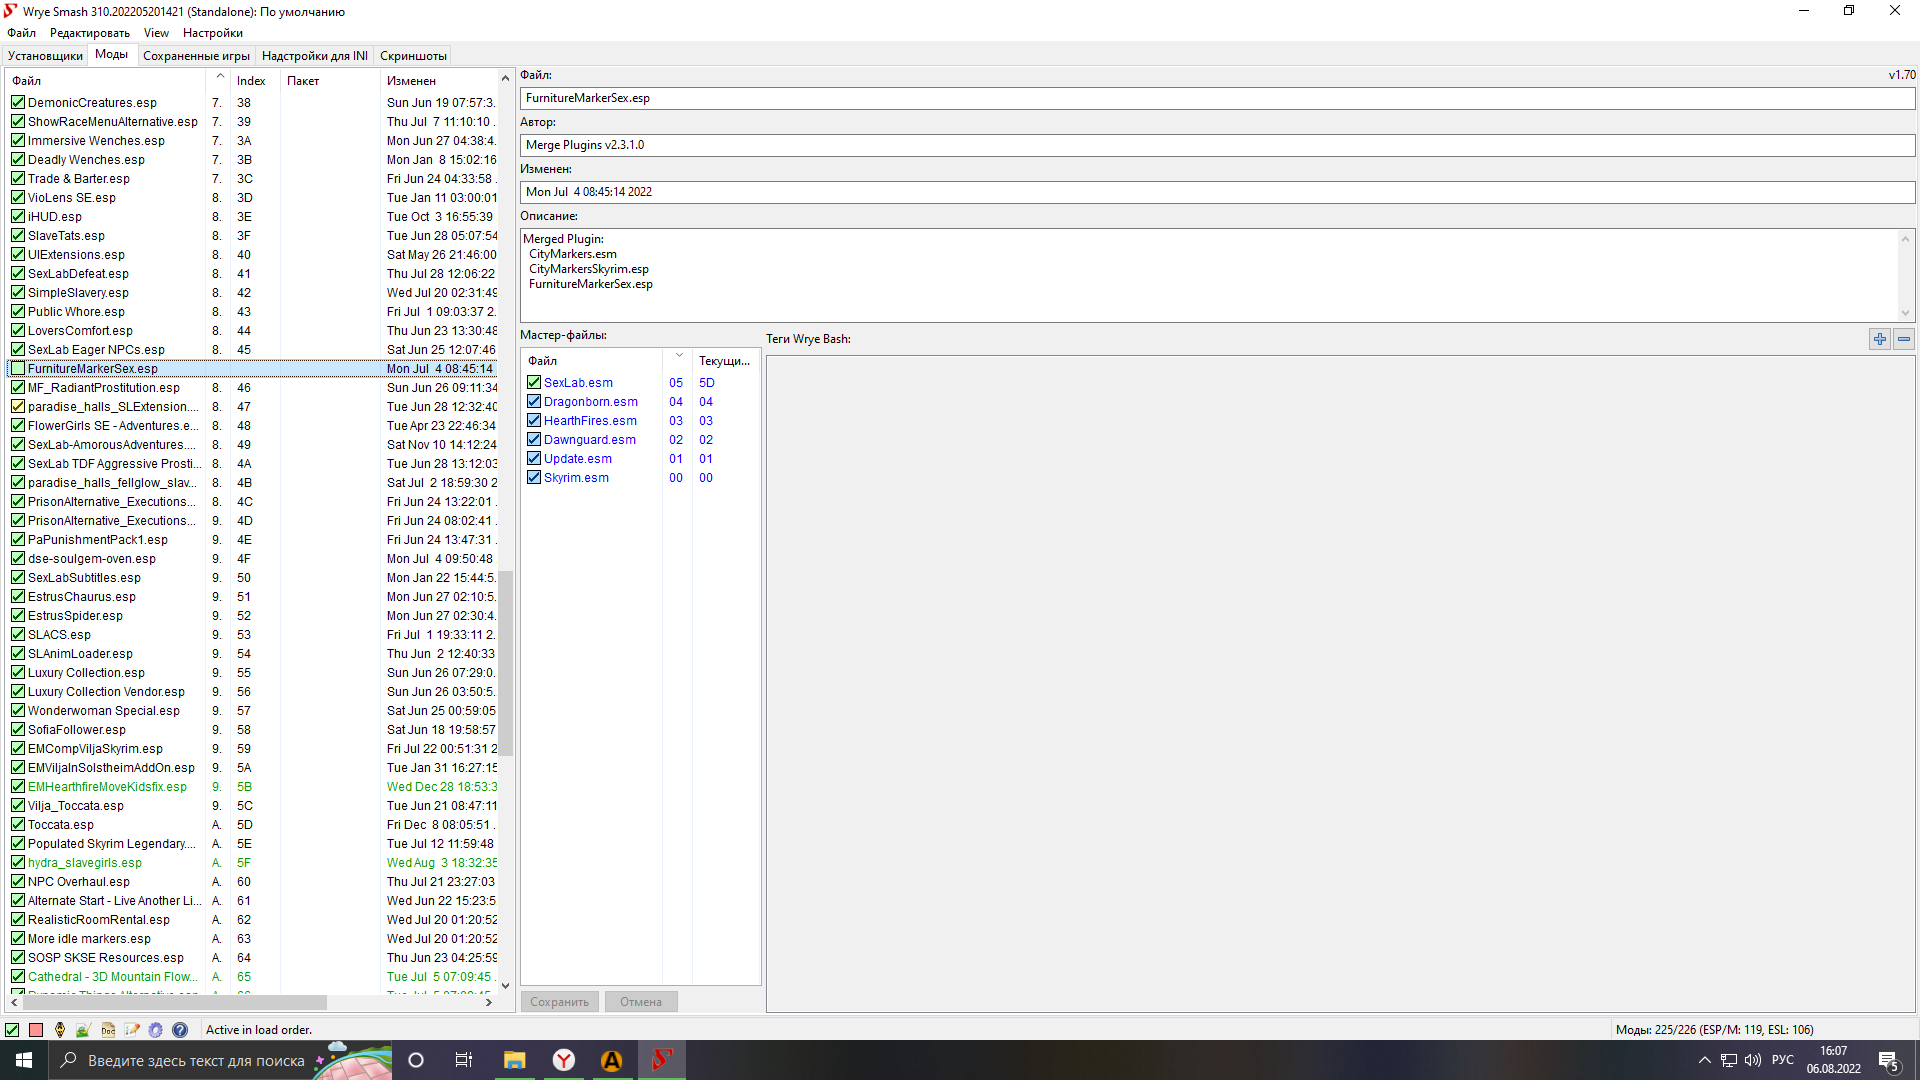Click the pencil checklist icon in status bar
The height and width of the screenshot is (1080, 1920).
tap(132, 1030)
